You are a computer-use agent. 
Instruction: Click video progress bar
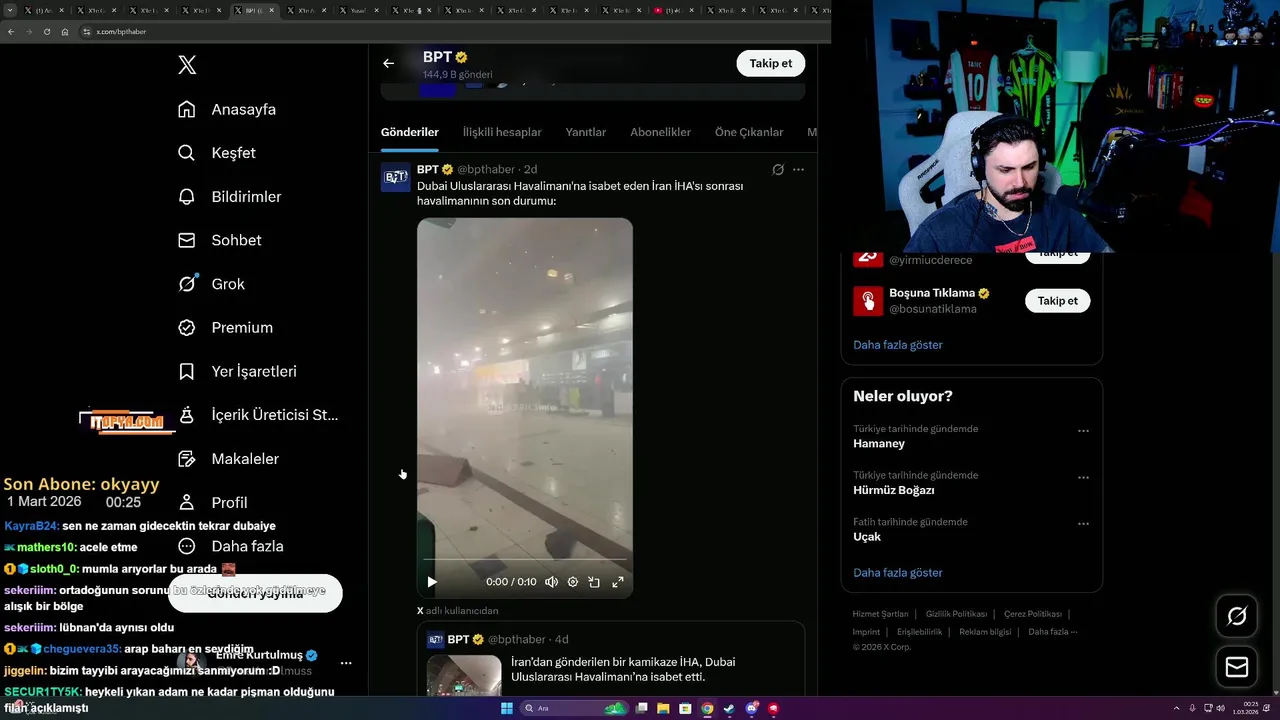click(525, 559)
